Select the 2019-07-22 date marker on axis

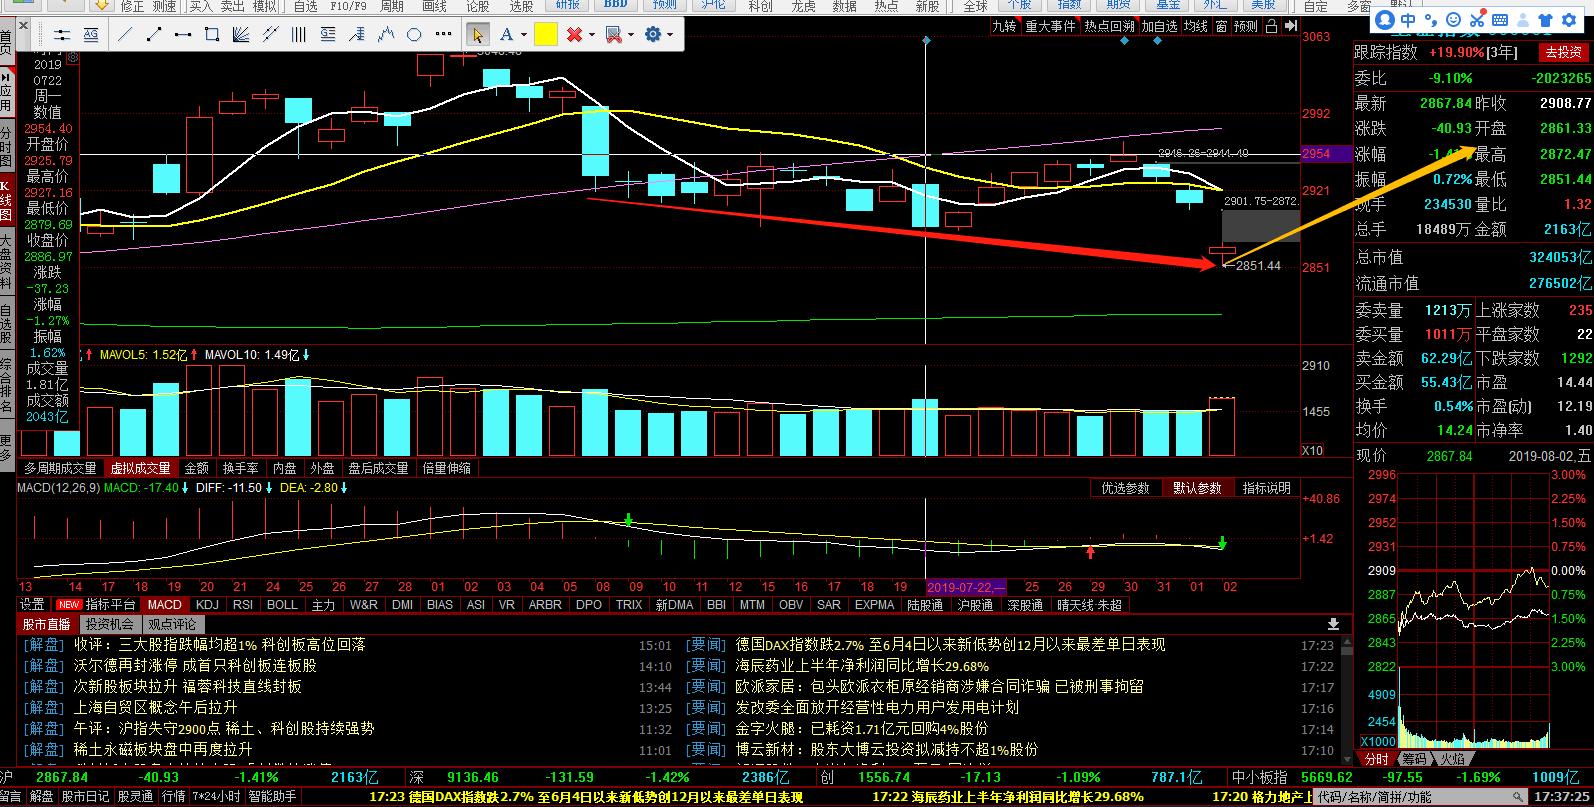[x=966, y=587]
